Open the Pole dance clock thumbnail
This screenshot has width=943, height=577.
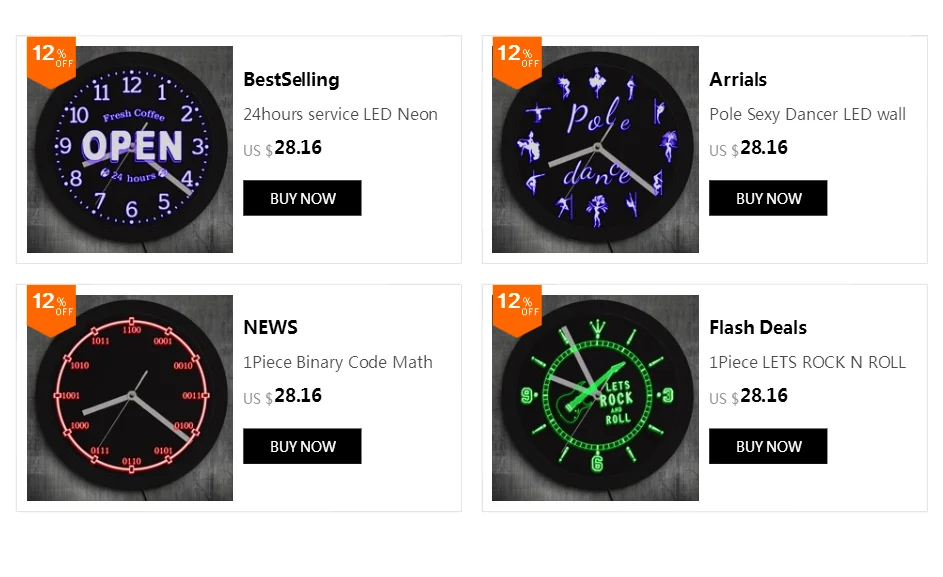(x=596, y=150)
